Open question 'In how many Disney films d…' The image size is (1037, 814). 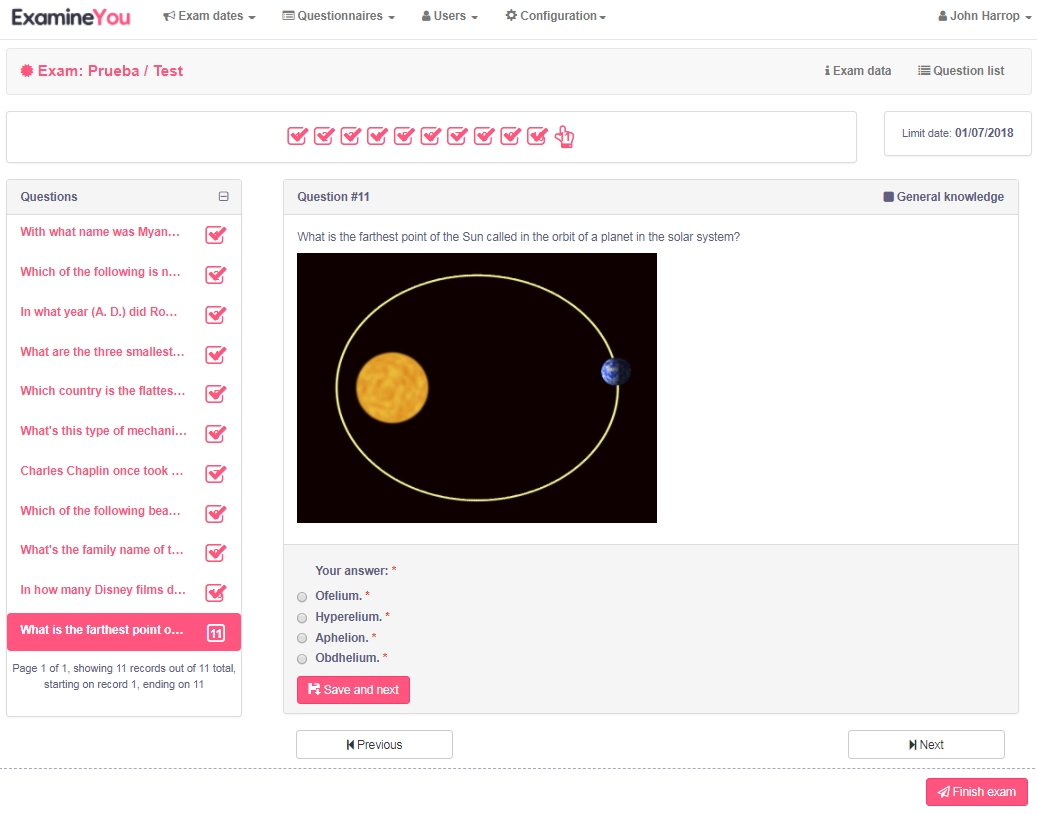[103, 590]
